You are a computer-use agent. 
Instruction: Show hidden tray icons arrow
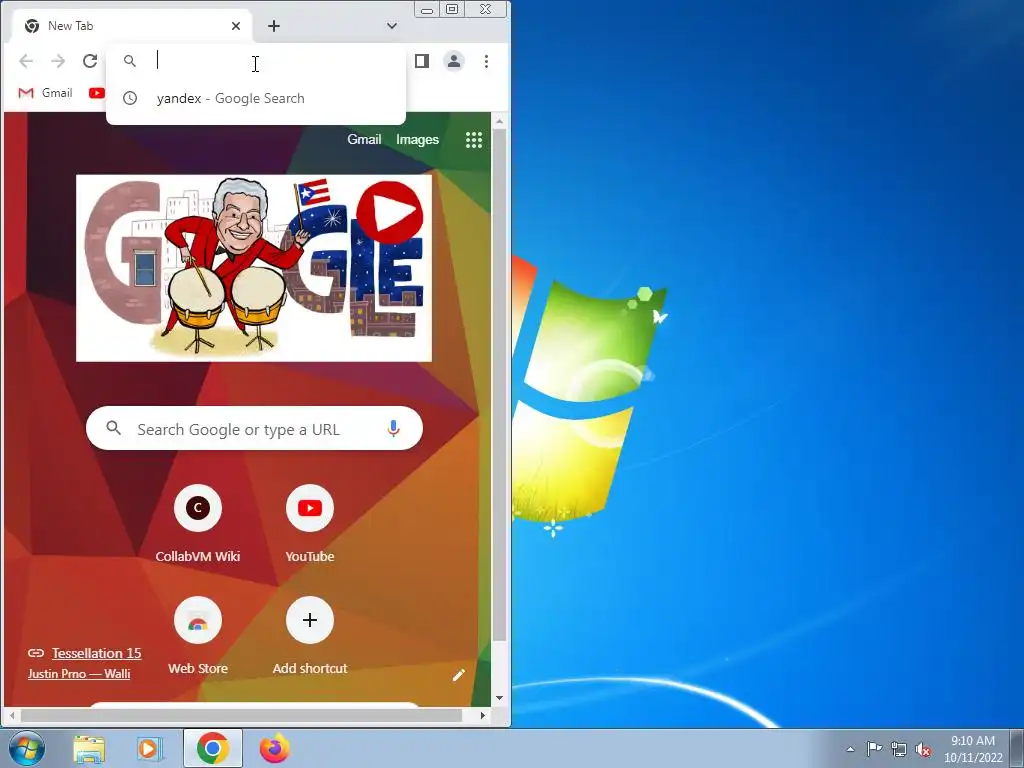tap(850, 749)
